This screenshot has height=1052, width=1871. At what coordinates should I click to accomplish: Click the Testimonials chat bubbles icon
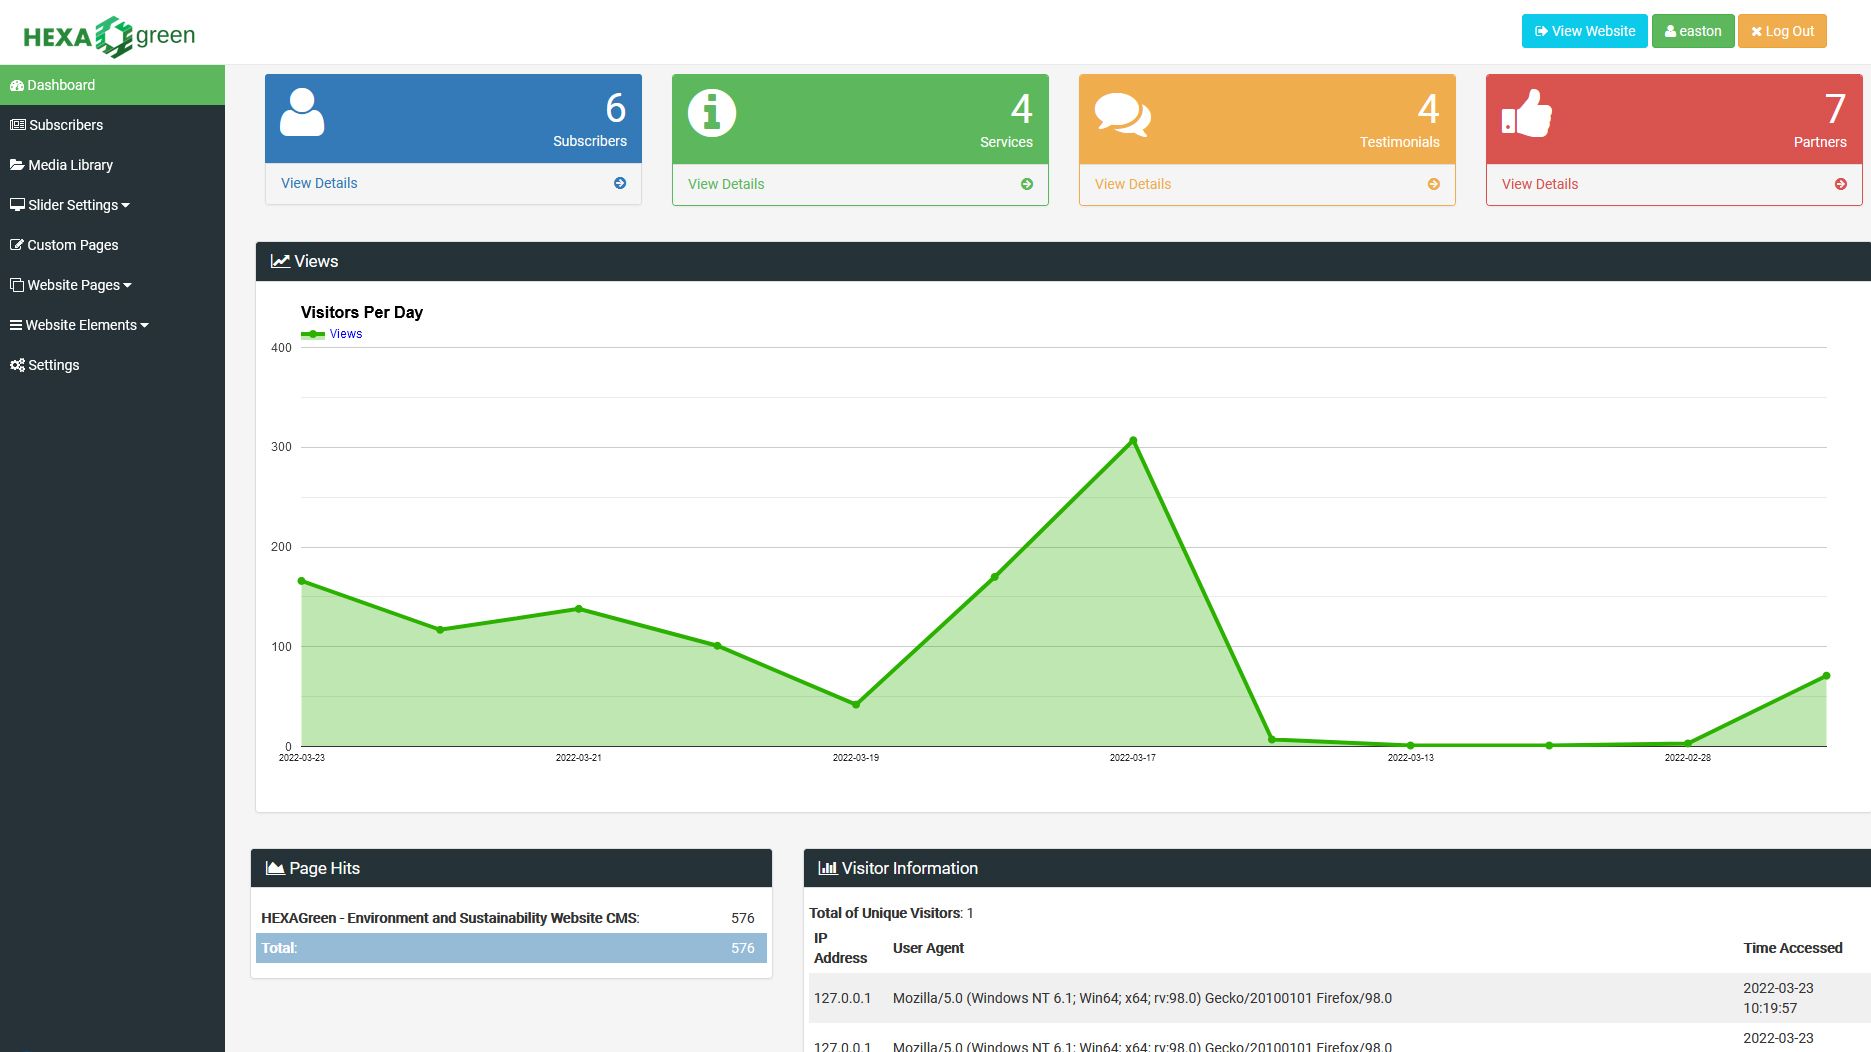click(1122, 114)
